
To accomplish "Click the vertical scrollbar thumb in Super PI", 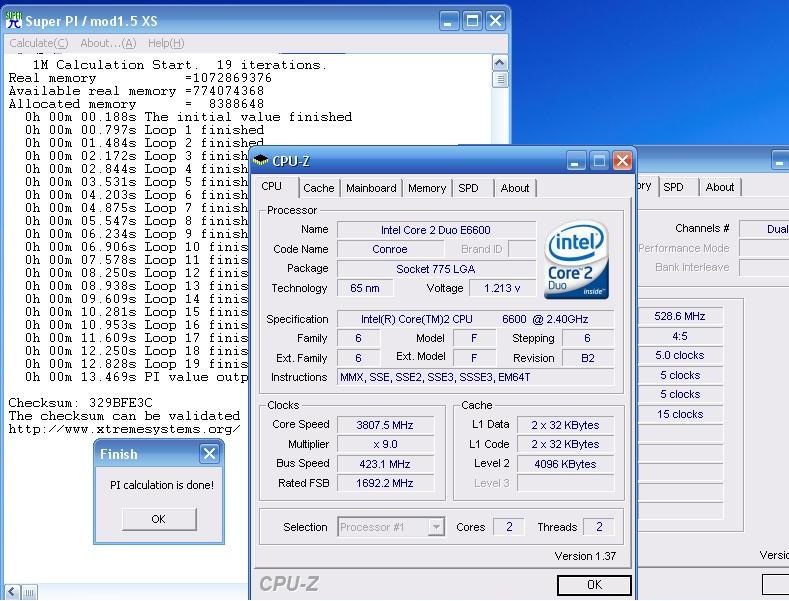I will point(500,80).
